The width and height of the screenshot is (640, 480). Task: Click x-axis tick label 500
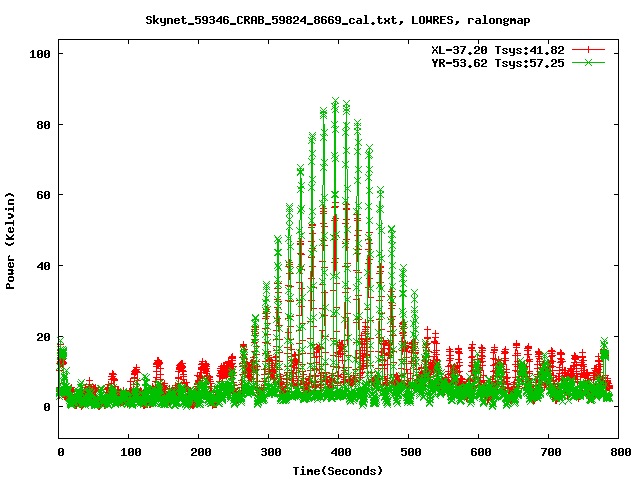click(411, 452)
